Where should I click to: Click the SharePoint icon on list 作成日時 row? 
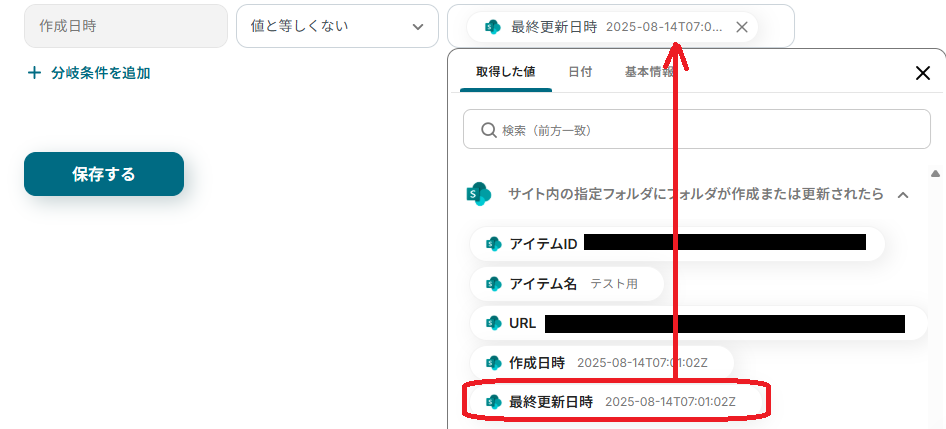click(x=494, y=363)
